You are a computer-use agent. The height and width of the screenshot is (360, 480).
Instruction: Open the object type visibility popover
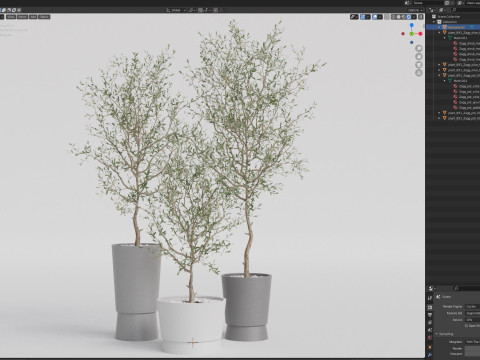click(x=355, y=17)
